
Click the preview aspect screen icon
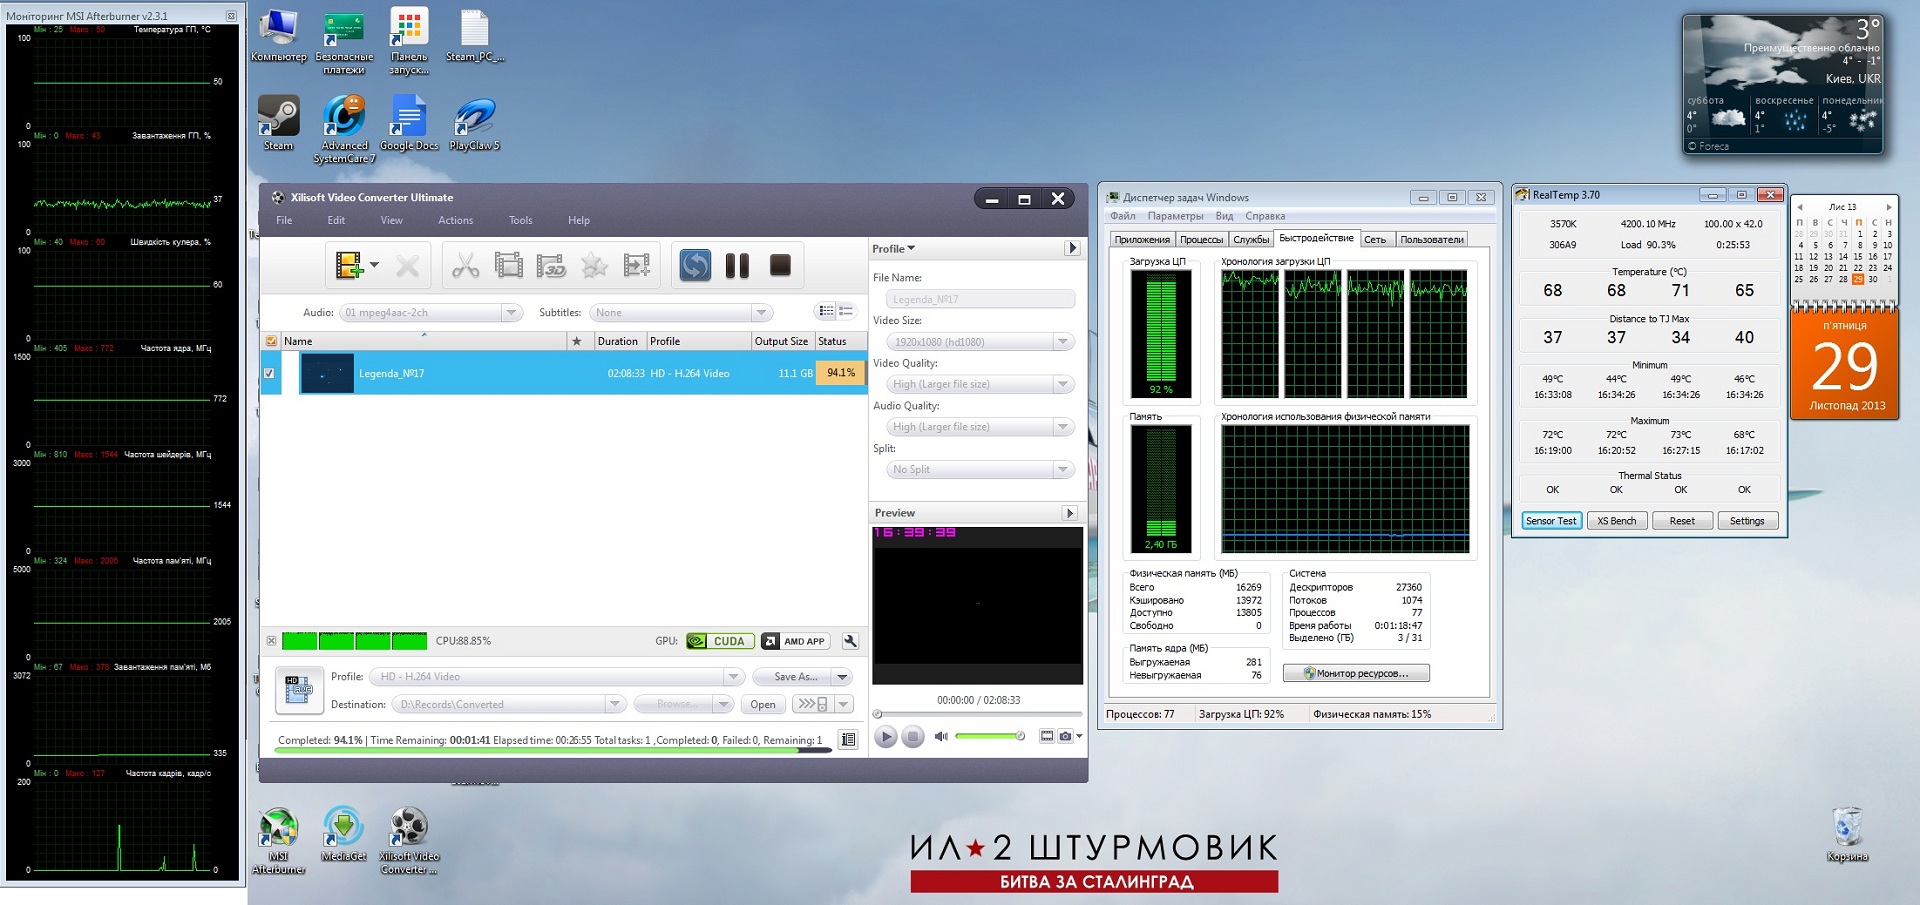[1047, 736]
